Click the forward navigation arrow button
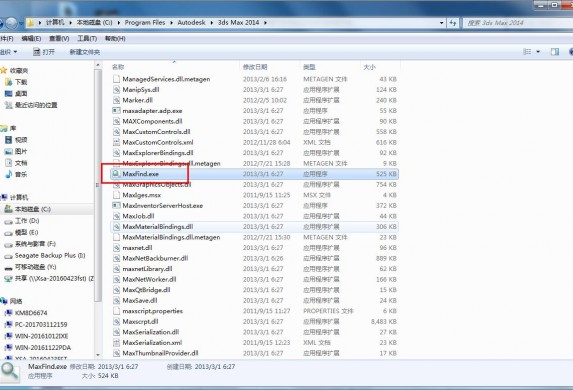This screenshot has width=573, height=390. tap(11, 23)
